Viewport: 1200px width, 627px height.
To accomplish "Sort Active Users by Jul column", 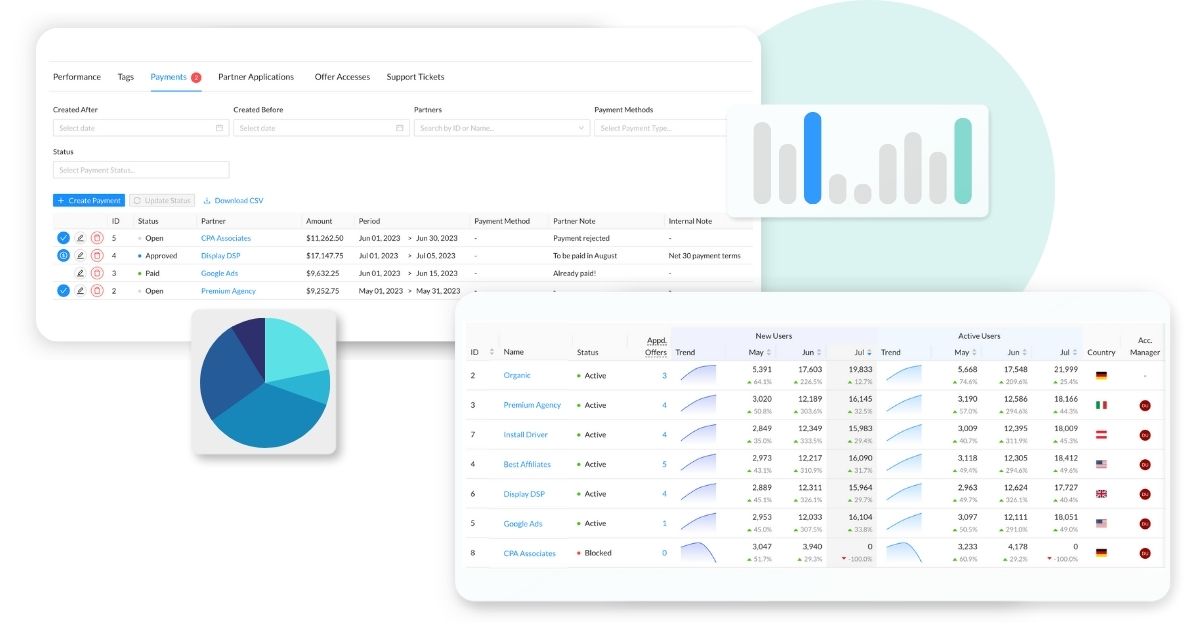I will point(1074,352).
